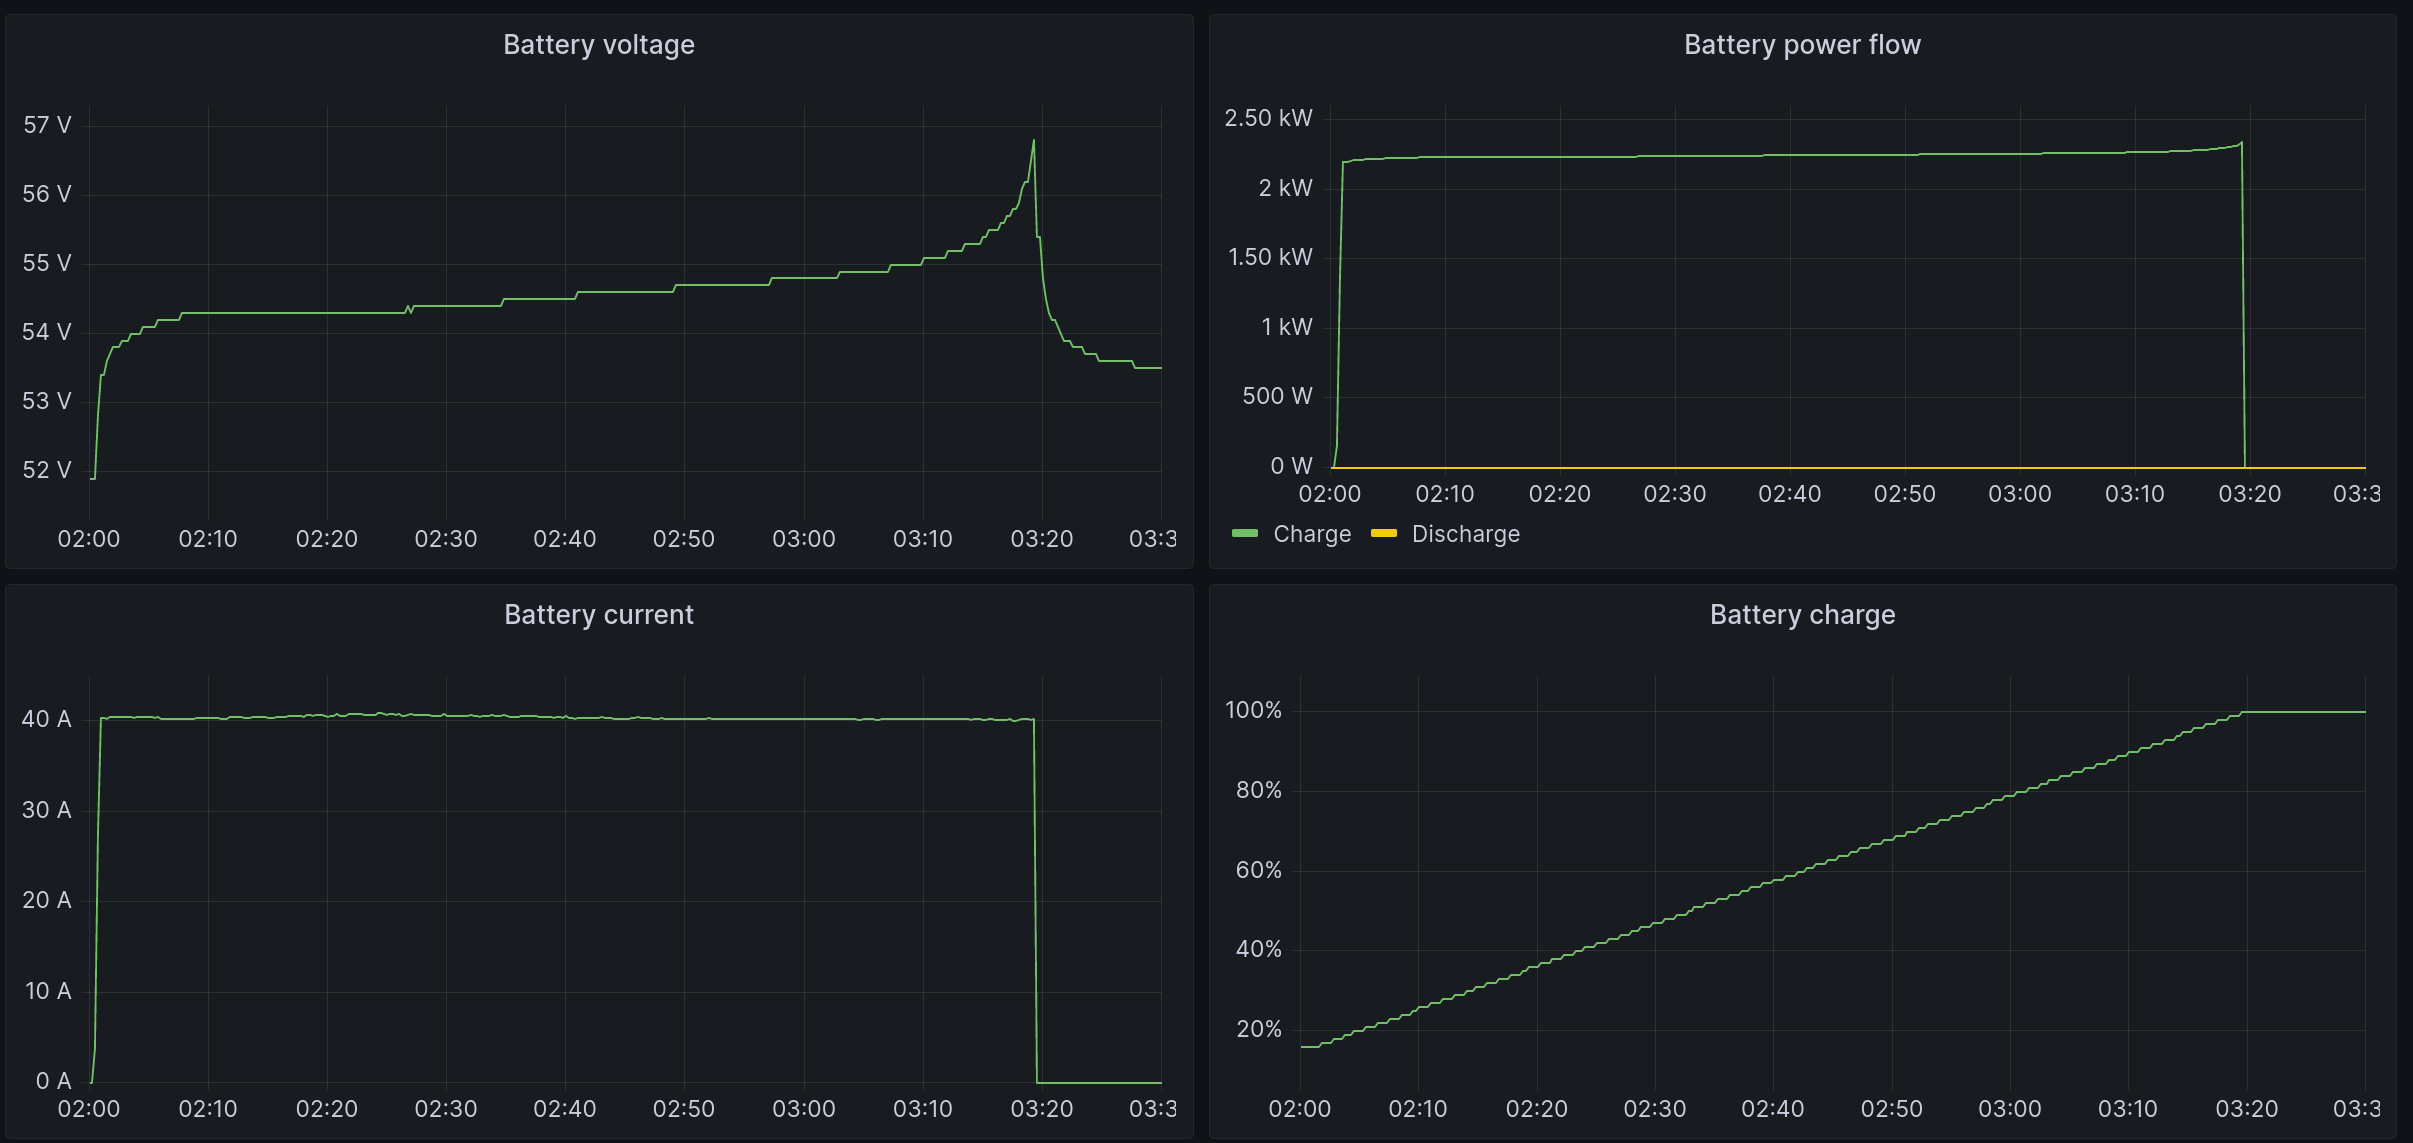2413x1143 pixels.
Task: Click 02:30 tick on Battery voltage chart
Action: click(x=446, y=539)
